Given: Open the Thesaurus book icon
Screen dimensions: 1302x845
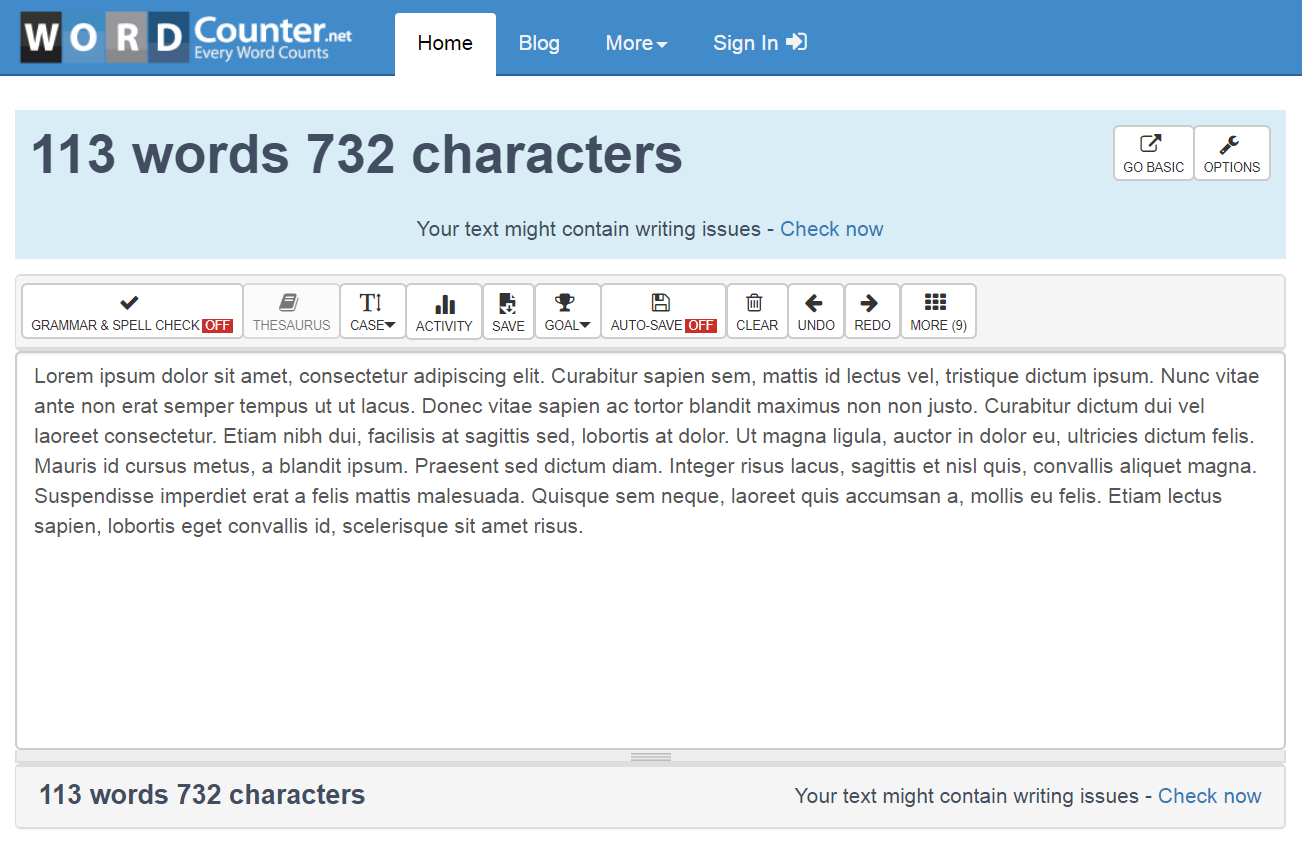Looking at the screenshot, I should tap(291, 302).
